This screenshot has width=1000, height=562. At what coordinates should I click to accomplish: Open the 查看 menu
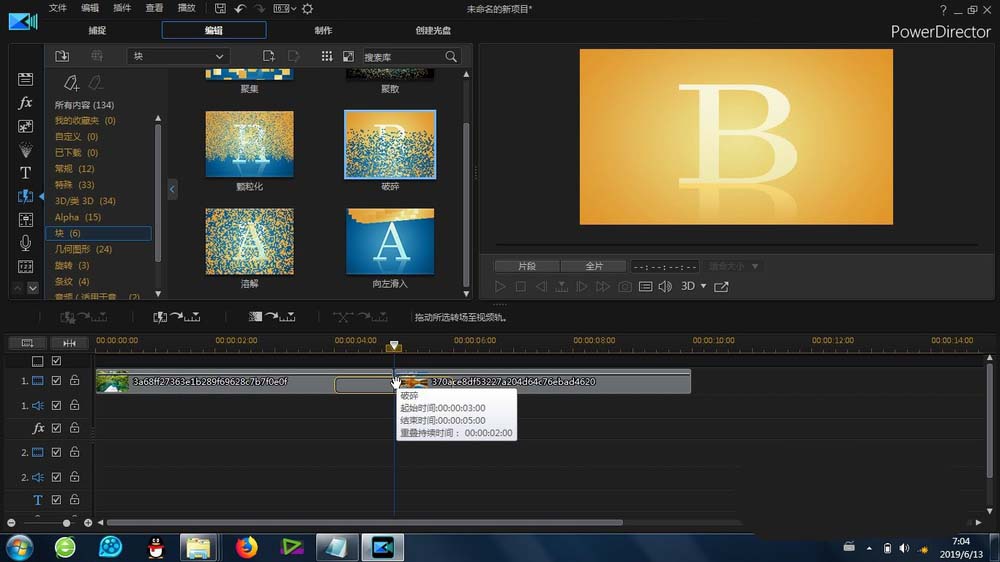pyautogui.click(x=154, y=8)
